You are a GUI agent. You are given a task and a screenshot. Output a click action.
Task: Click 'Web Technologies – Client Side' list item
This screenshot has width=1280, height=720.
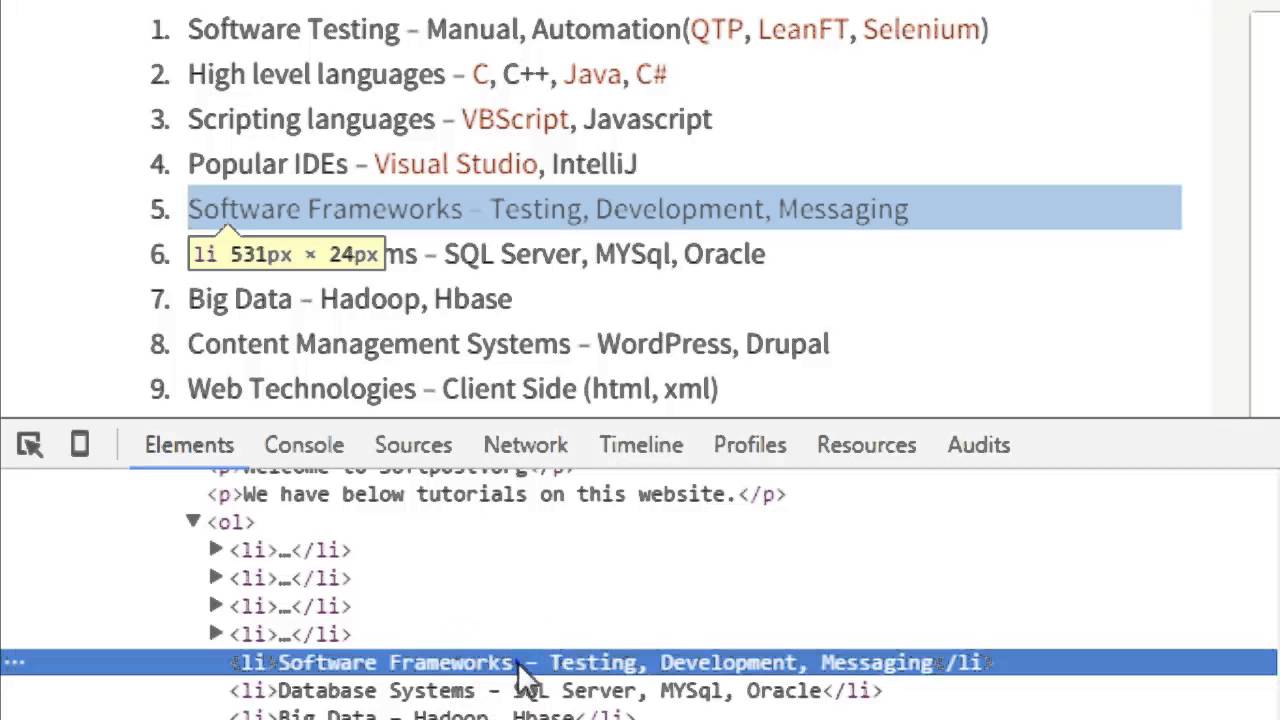coord(453,389)
